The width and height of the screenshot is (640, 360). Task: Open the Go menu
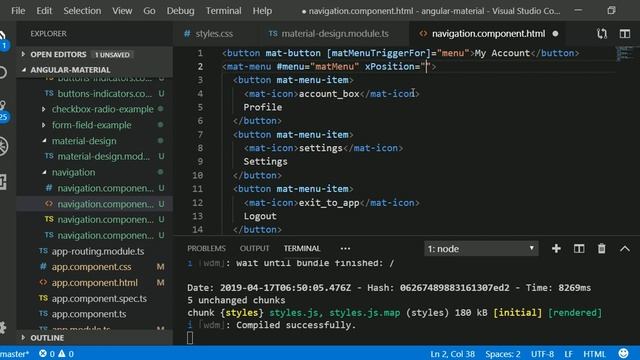click(x=149, y=11)
